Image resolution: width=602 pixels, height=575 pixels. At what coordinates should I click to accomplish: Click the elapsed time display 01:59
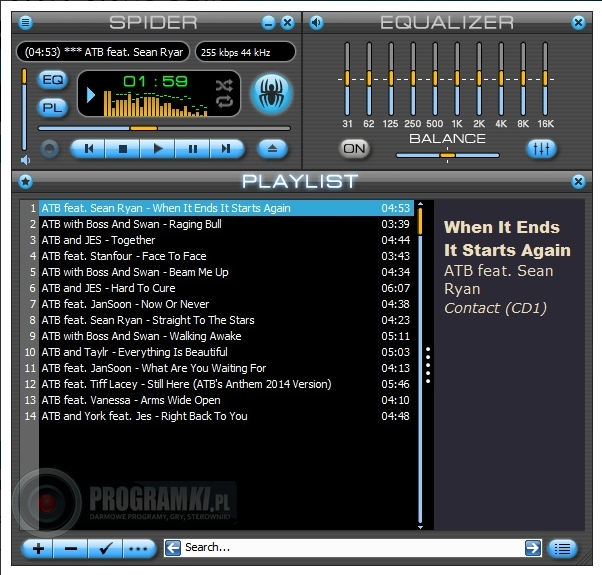click(155, 81)
